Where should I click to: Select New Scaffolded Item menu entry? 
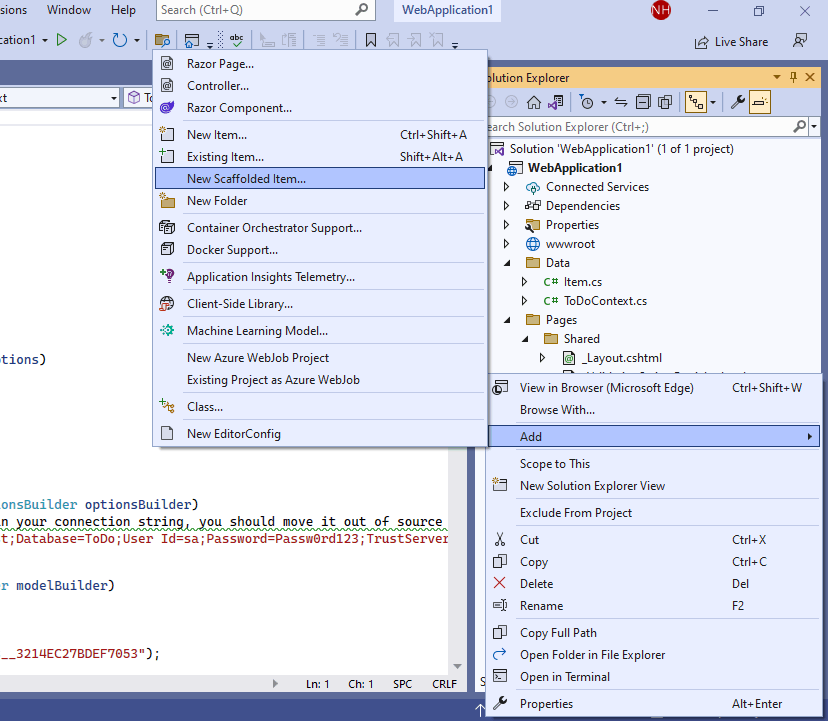click(246, 179)
